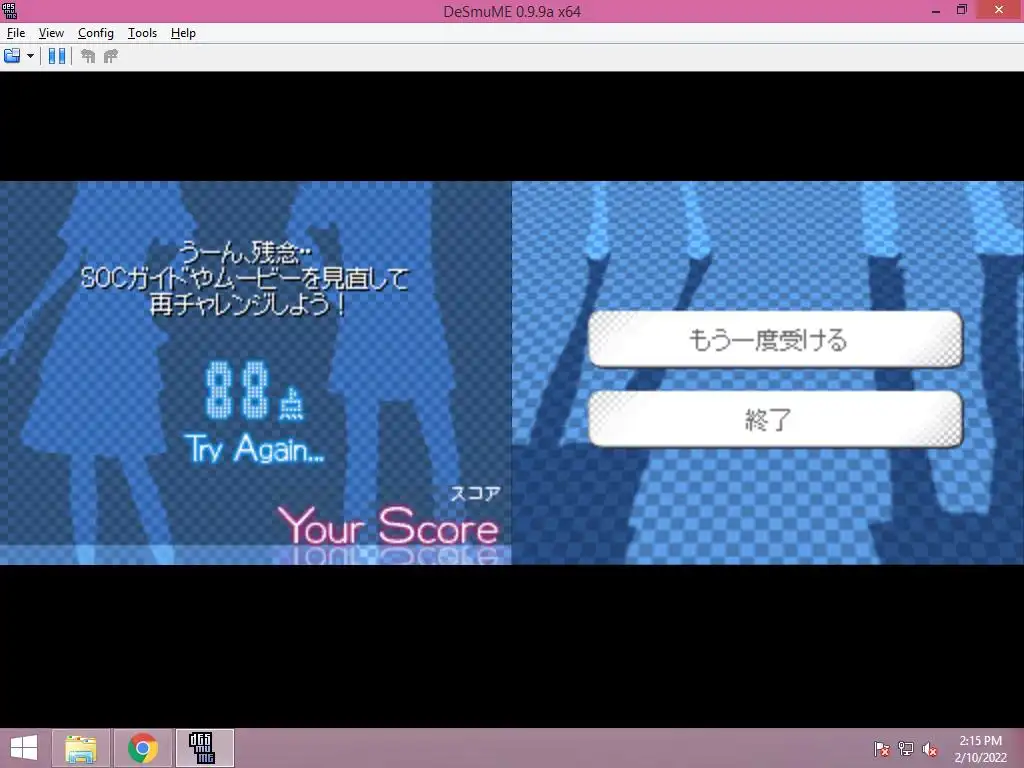Open File Explorer from the taskbar

[80, 748]
